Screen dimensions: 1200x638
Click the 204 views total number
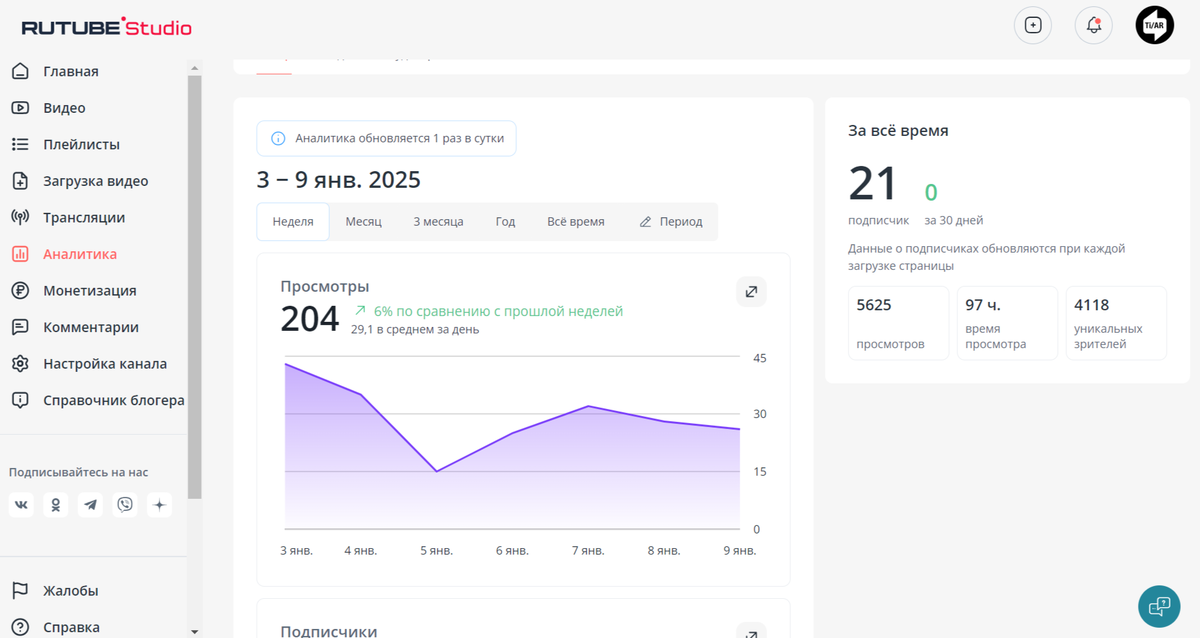(x=310, y=319)
